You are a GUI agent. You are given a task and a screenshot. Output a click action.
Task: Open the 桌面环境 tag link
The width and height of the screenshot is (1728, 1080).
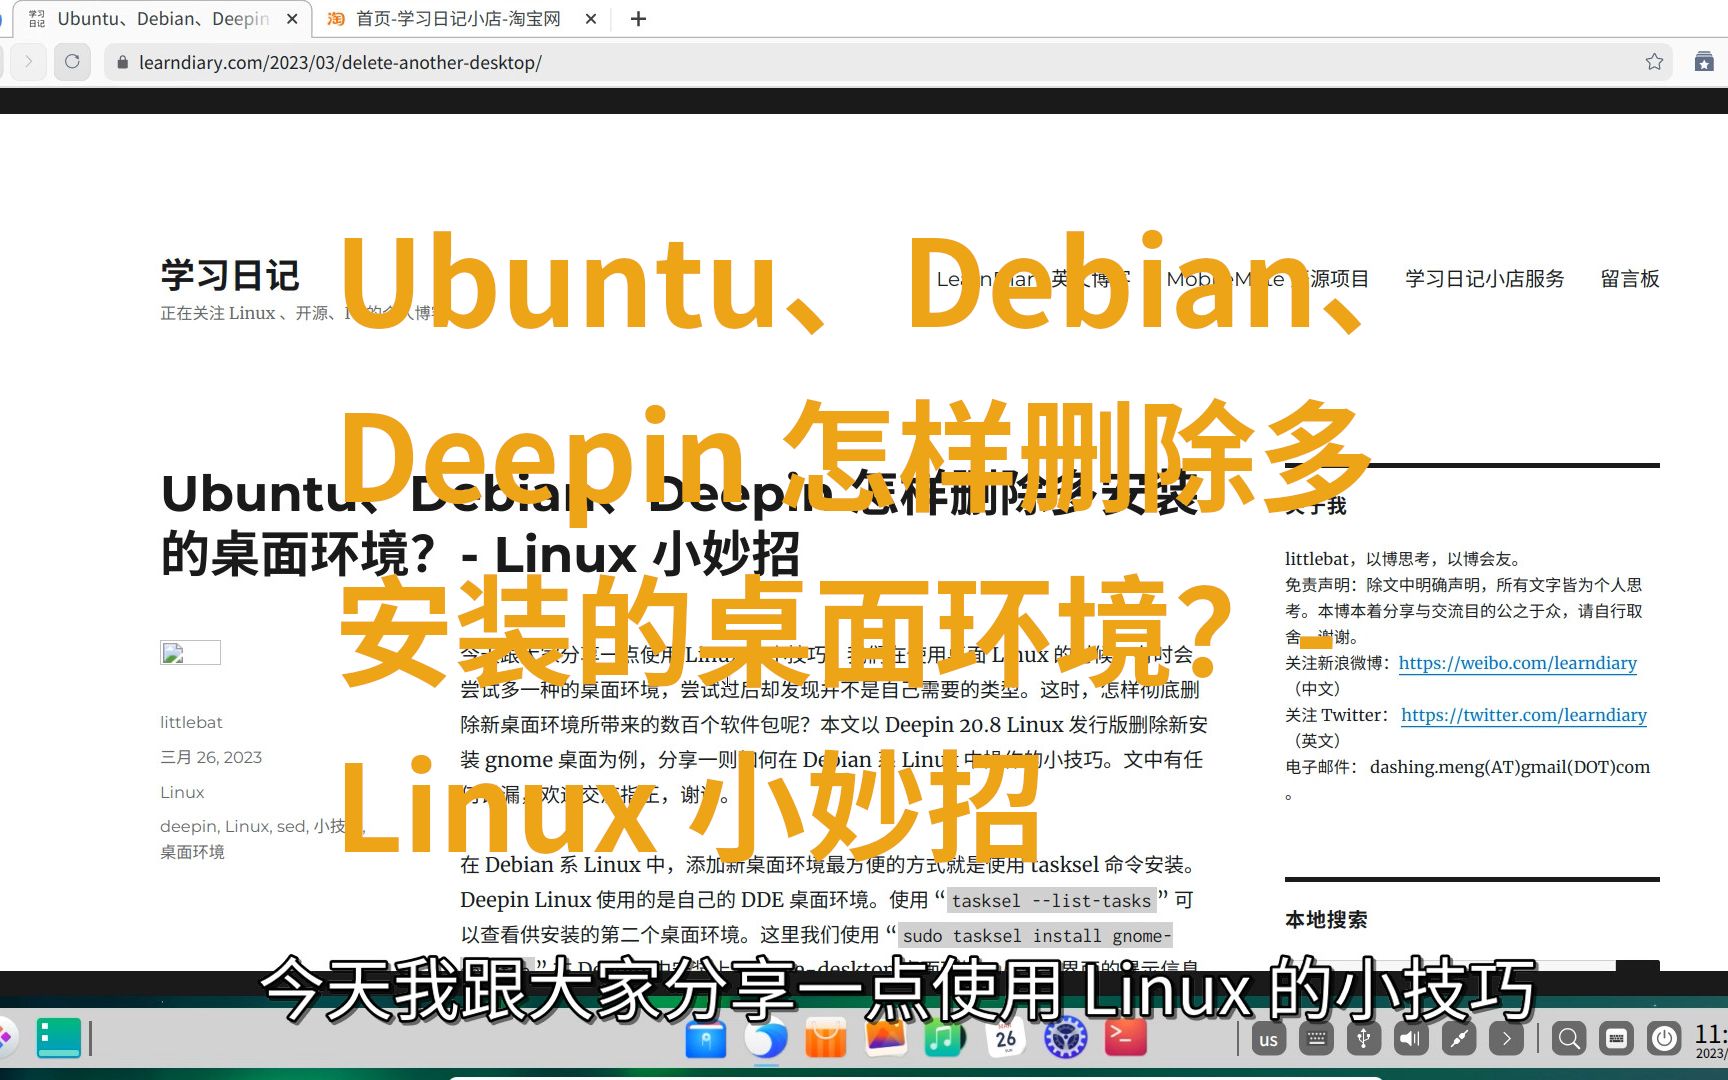coord(192,852)
